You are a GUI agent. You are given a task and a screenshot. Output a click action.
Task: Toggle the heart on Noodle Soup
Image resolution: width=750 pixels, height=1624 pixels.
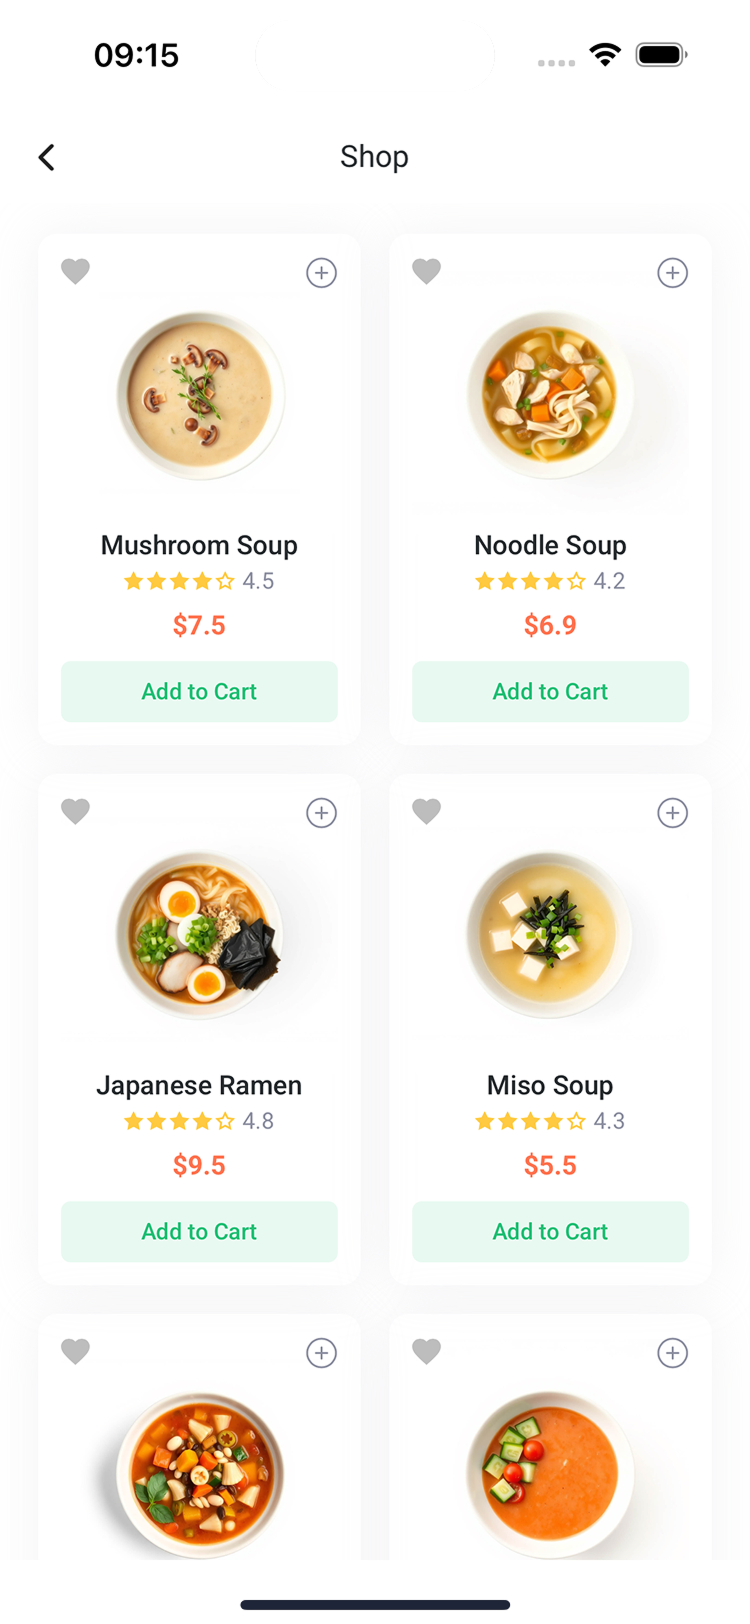tap(426, 271)
